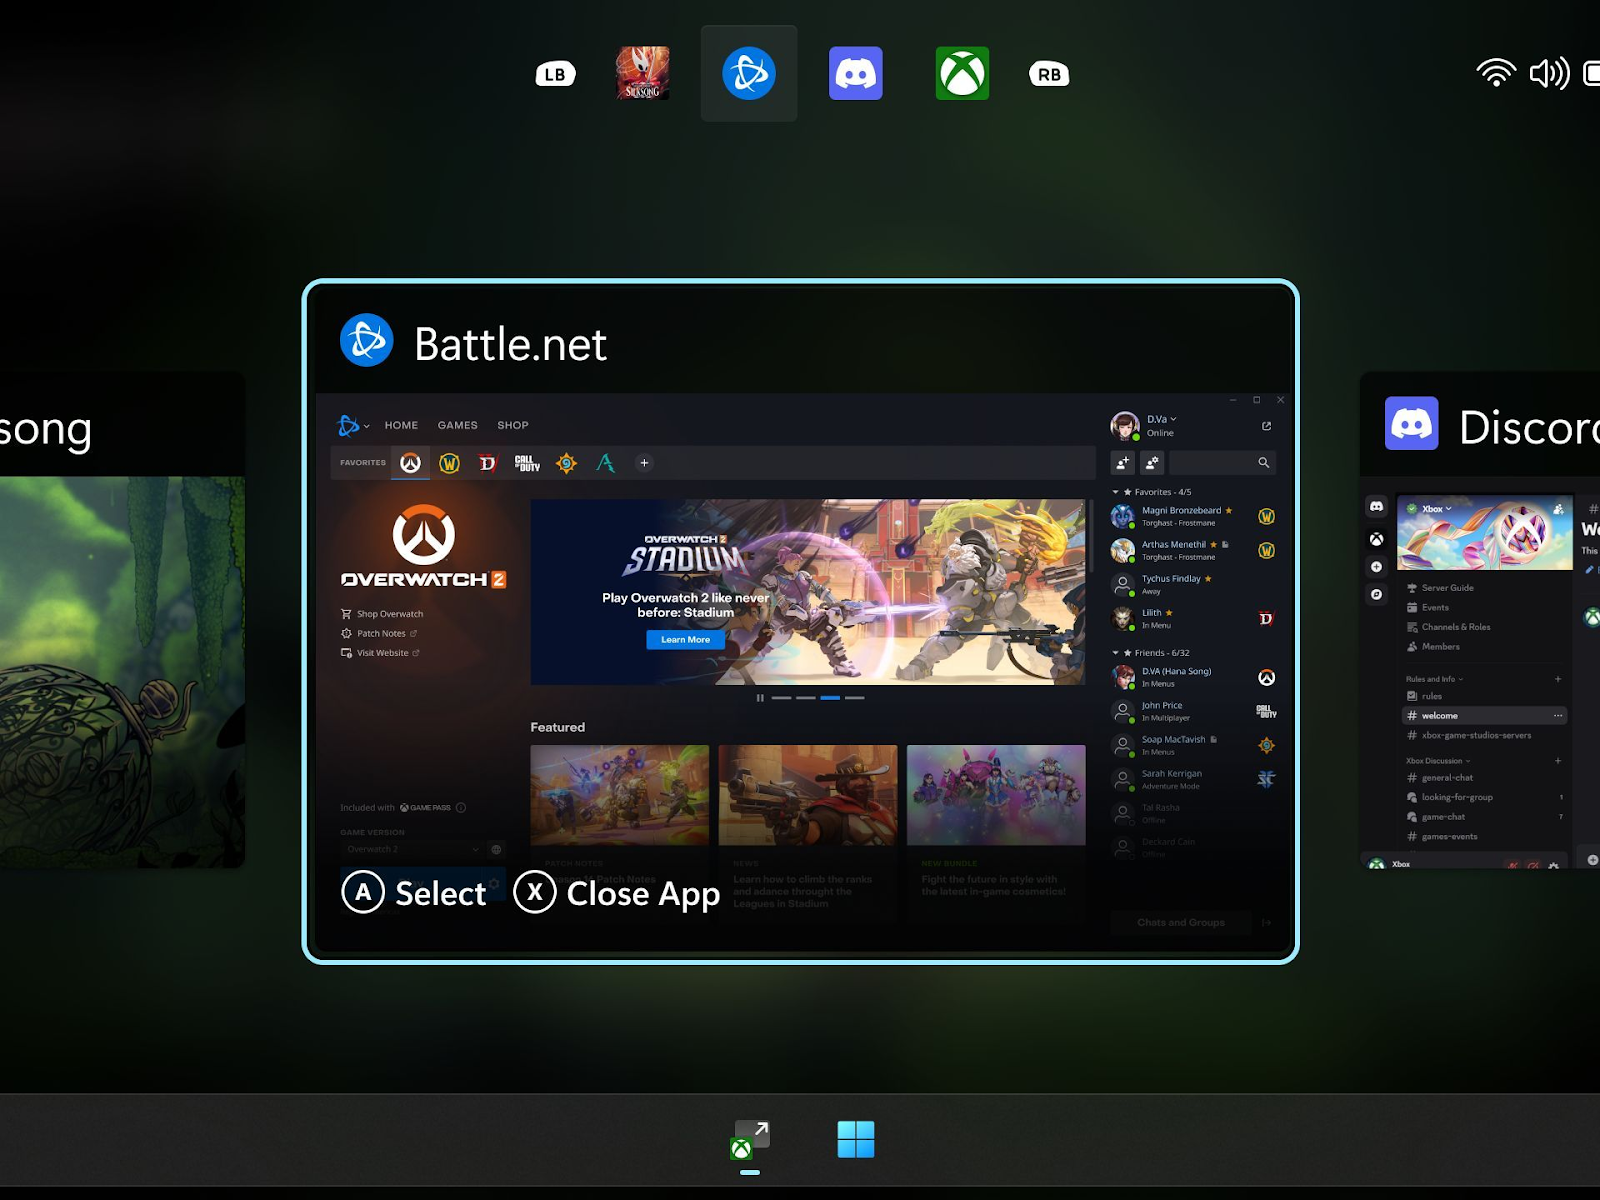1600x1200 pixels.
Task: Jump to the first banner slide indicator
Action: click(x=781, y=698)
